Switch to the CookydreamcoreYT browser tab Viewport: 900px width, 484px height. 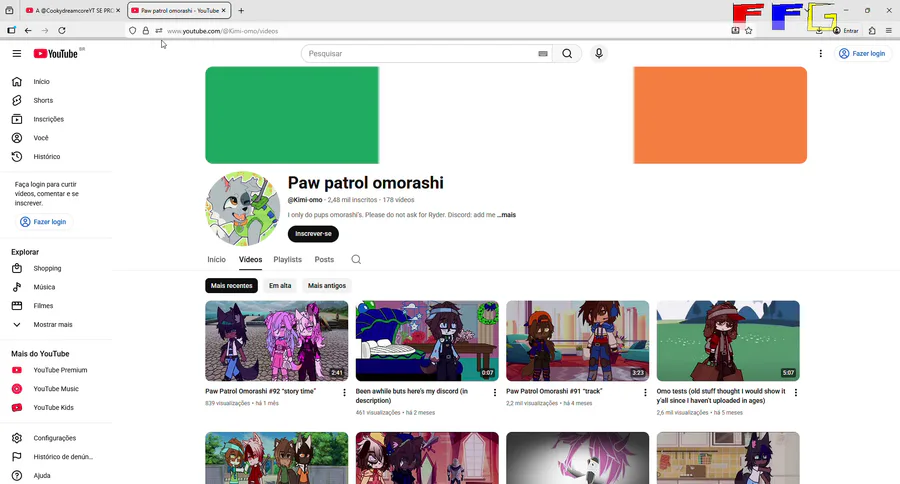(x=73, y=10)
